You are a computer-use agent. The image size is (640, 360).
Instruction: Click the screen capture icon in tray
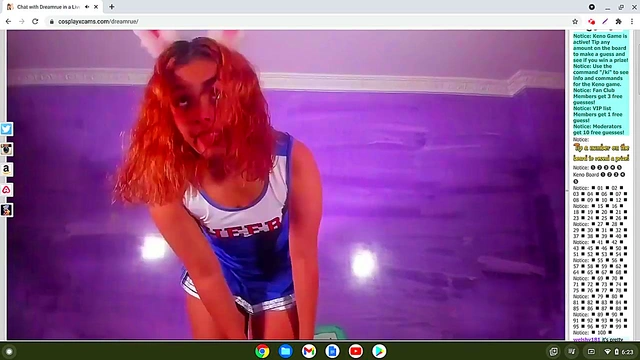pos(553,351)
